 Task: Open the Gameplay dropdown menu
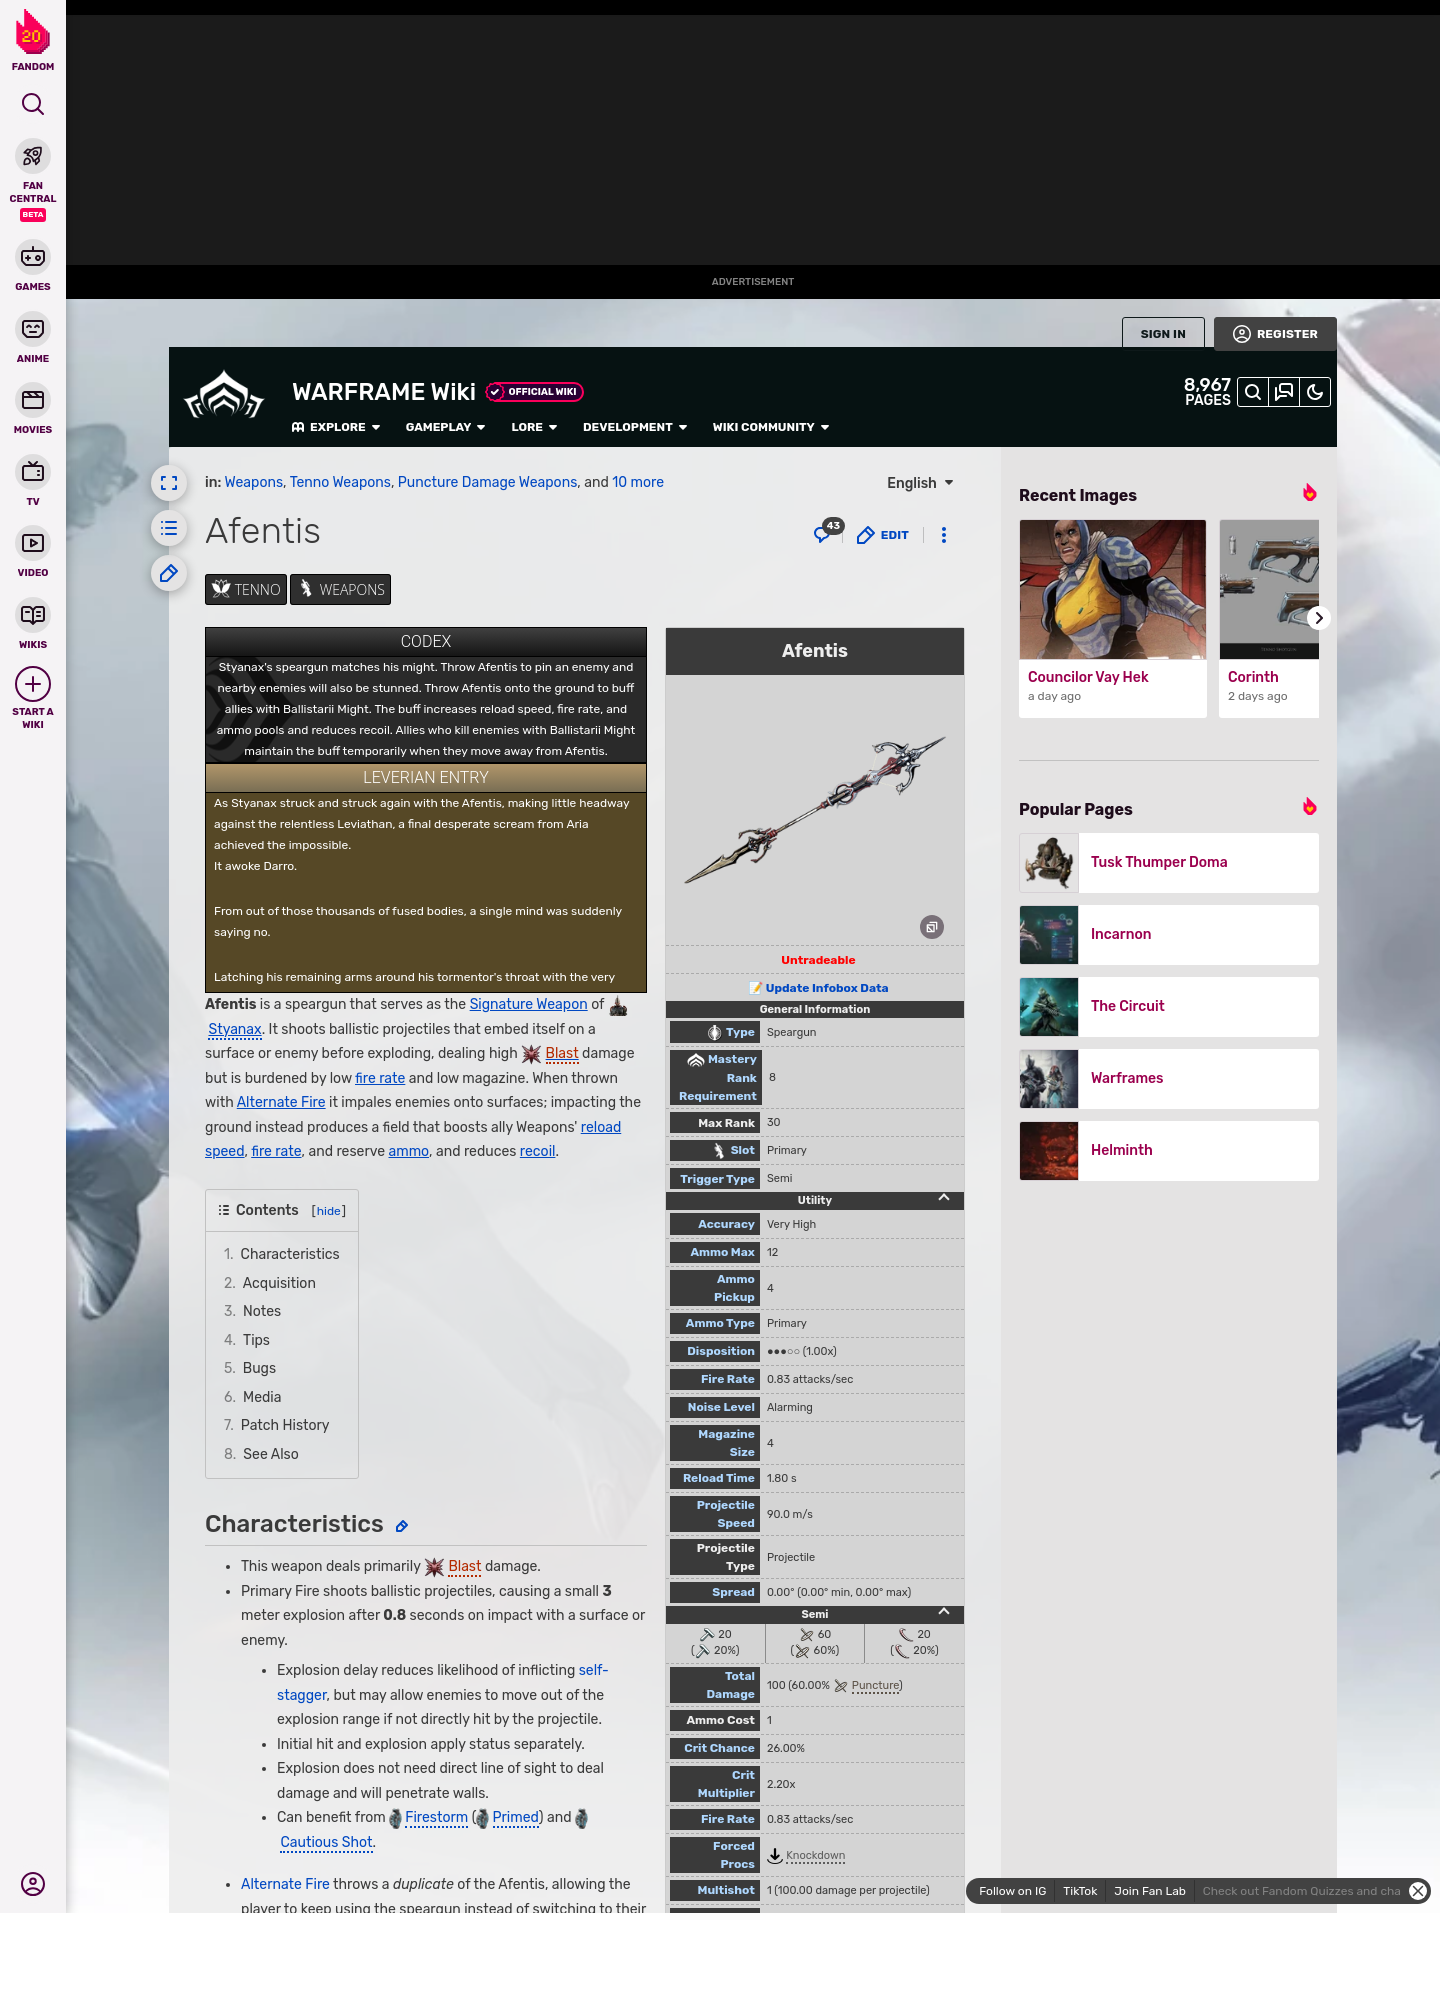click(x=445, y=427)
